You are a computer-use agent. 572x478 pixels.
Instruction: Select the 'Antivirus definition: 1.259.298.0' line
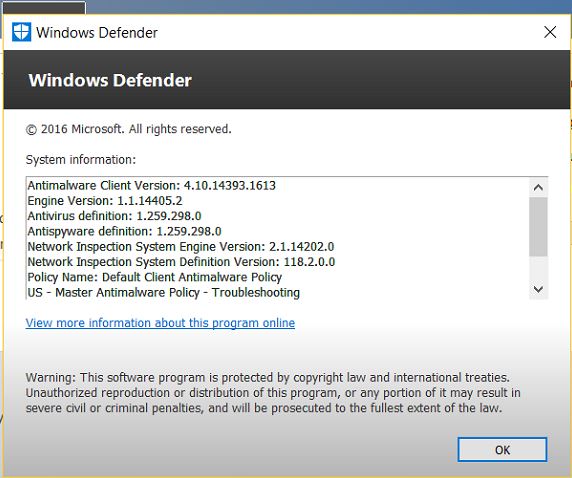click(x=115, y=216)
